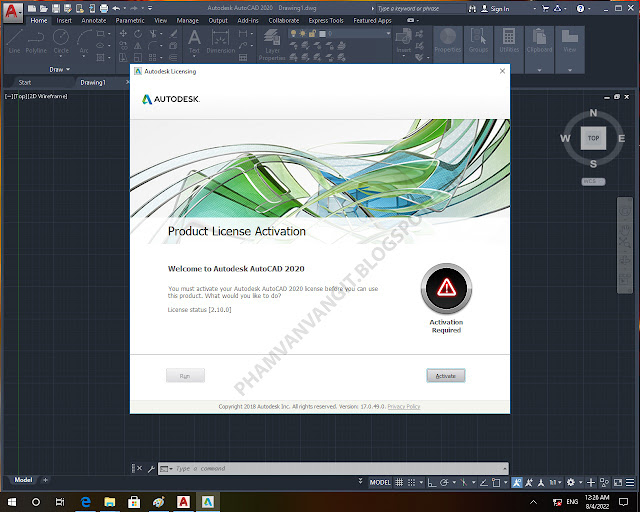This screenshot has width=640, height=512.
Task: Expand the Draw panel dropdown
Action: pos(60,69)
